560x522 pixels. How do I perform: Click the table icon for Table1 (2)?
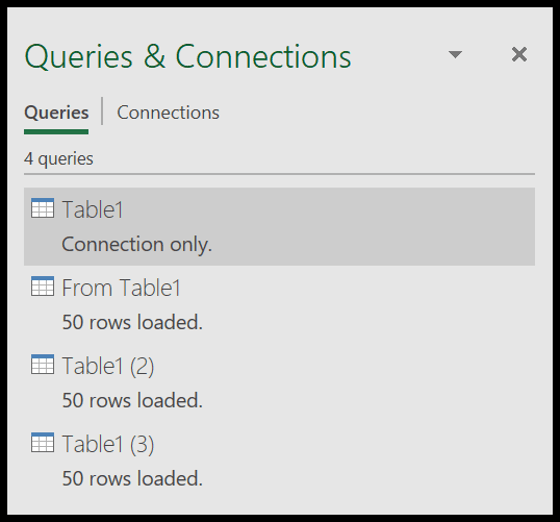click(42, 364)
